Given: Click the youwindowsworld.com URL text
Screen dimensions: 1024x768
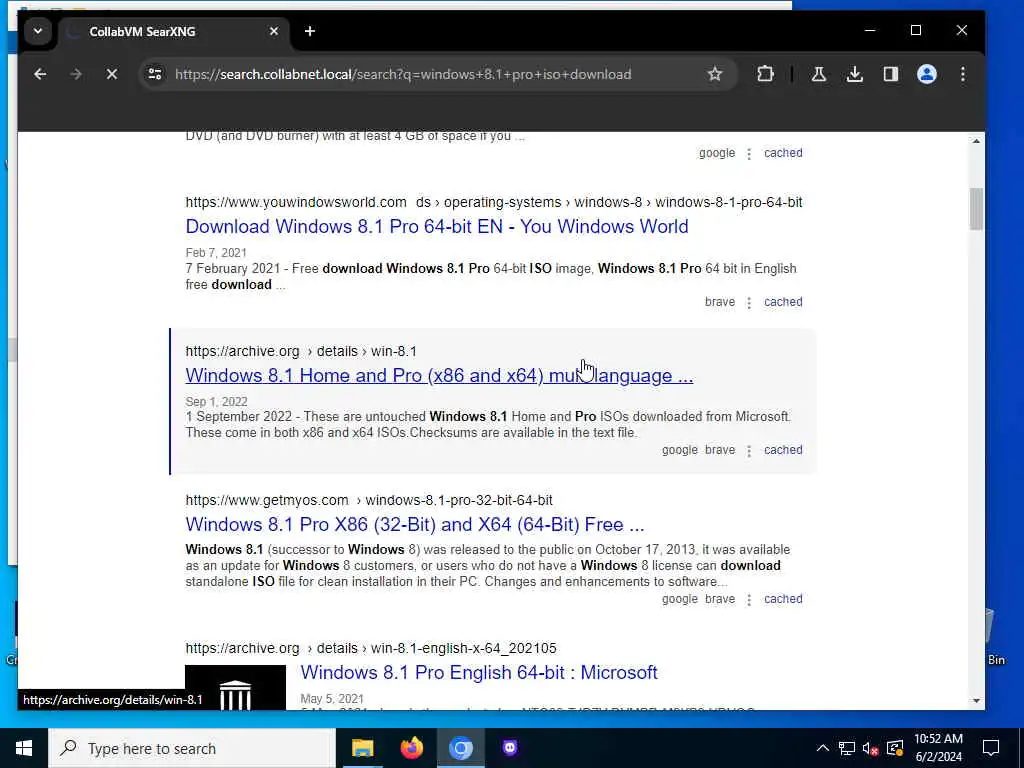Looking at the screenshot, I should coord(296,202).
